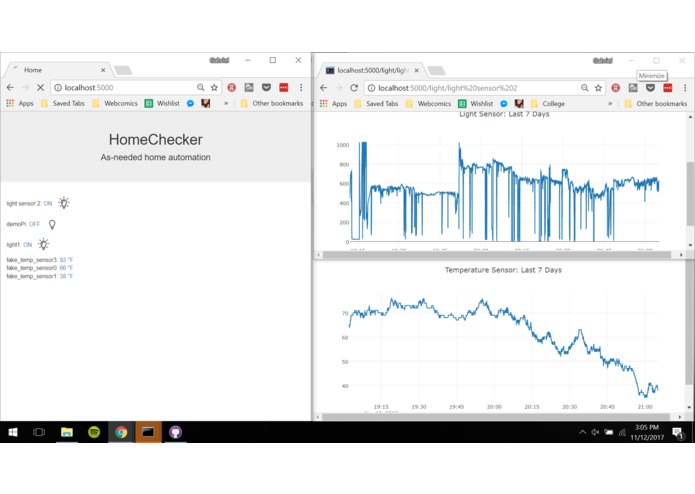Toggle the light sensor 2 bulb icon

tap(64, 203)
